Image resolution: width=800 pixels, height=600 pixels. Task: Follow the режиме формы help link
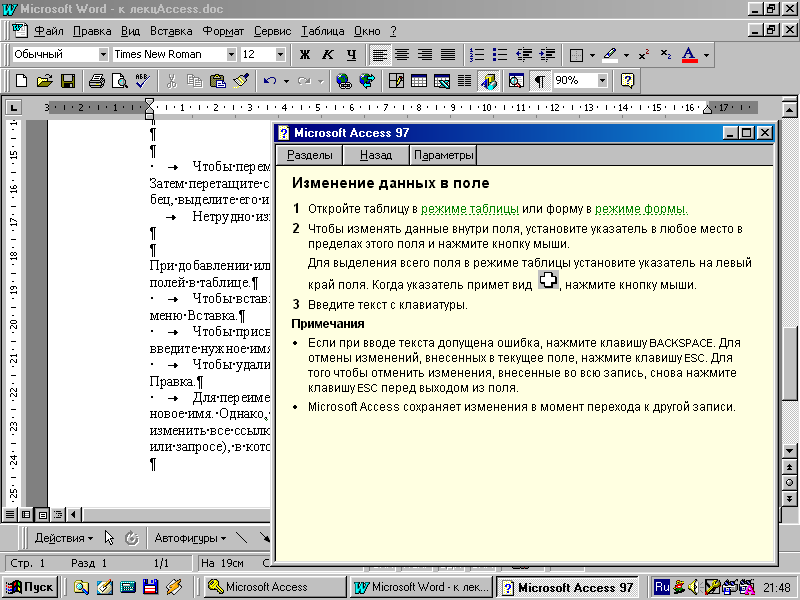pos(641,209)
